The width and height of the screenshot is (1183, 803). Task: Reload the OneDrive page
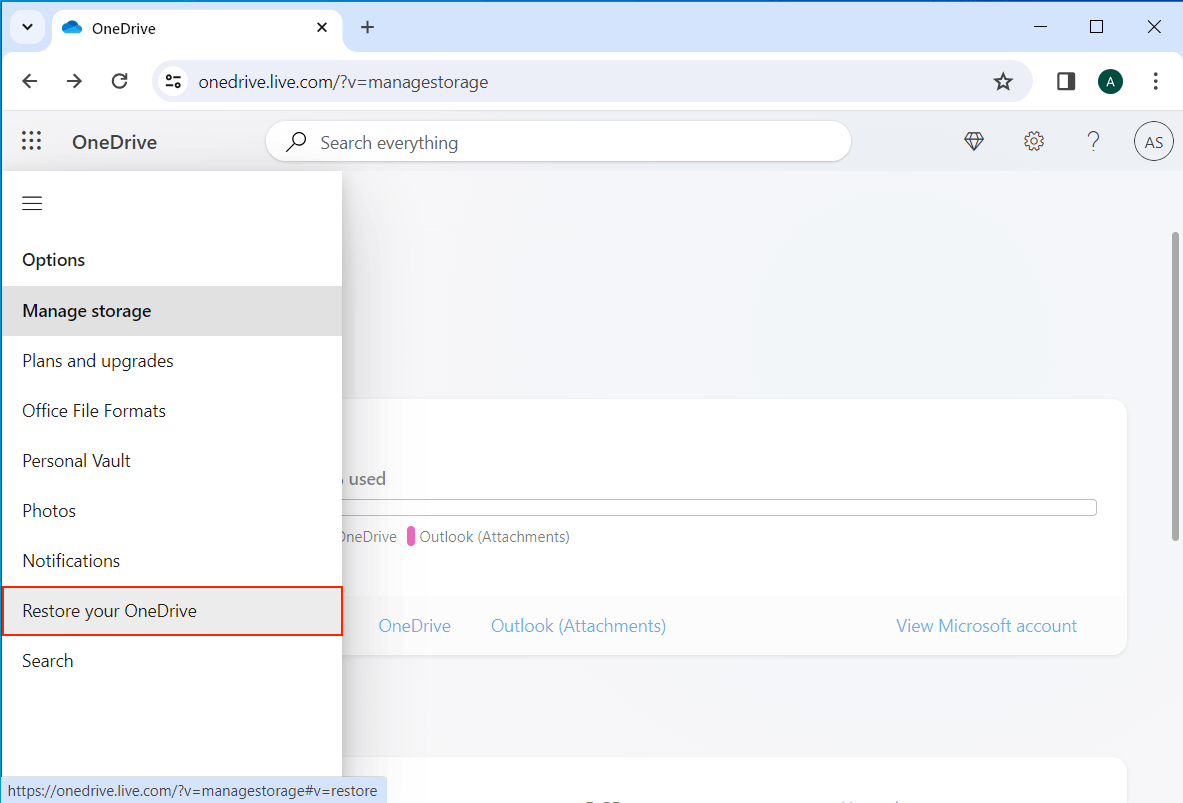pos(119,82)
